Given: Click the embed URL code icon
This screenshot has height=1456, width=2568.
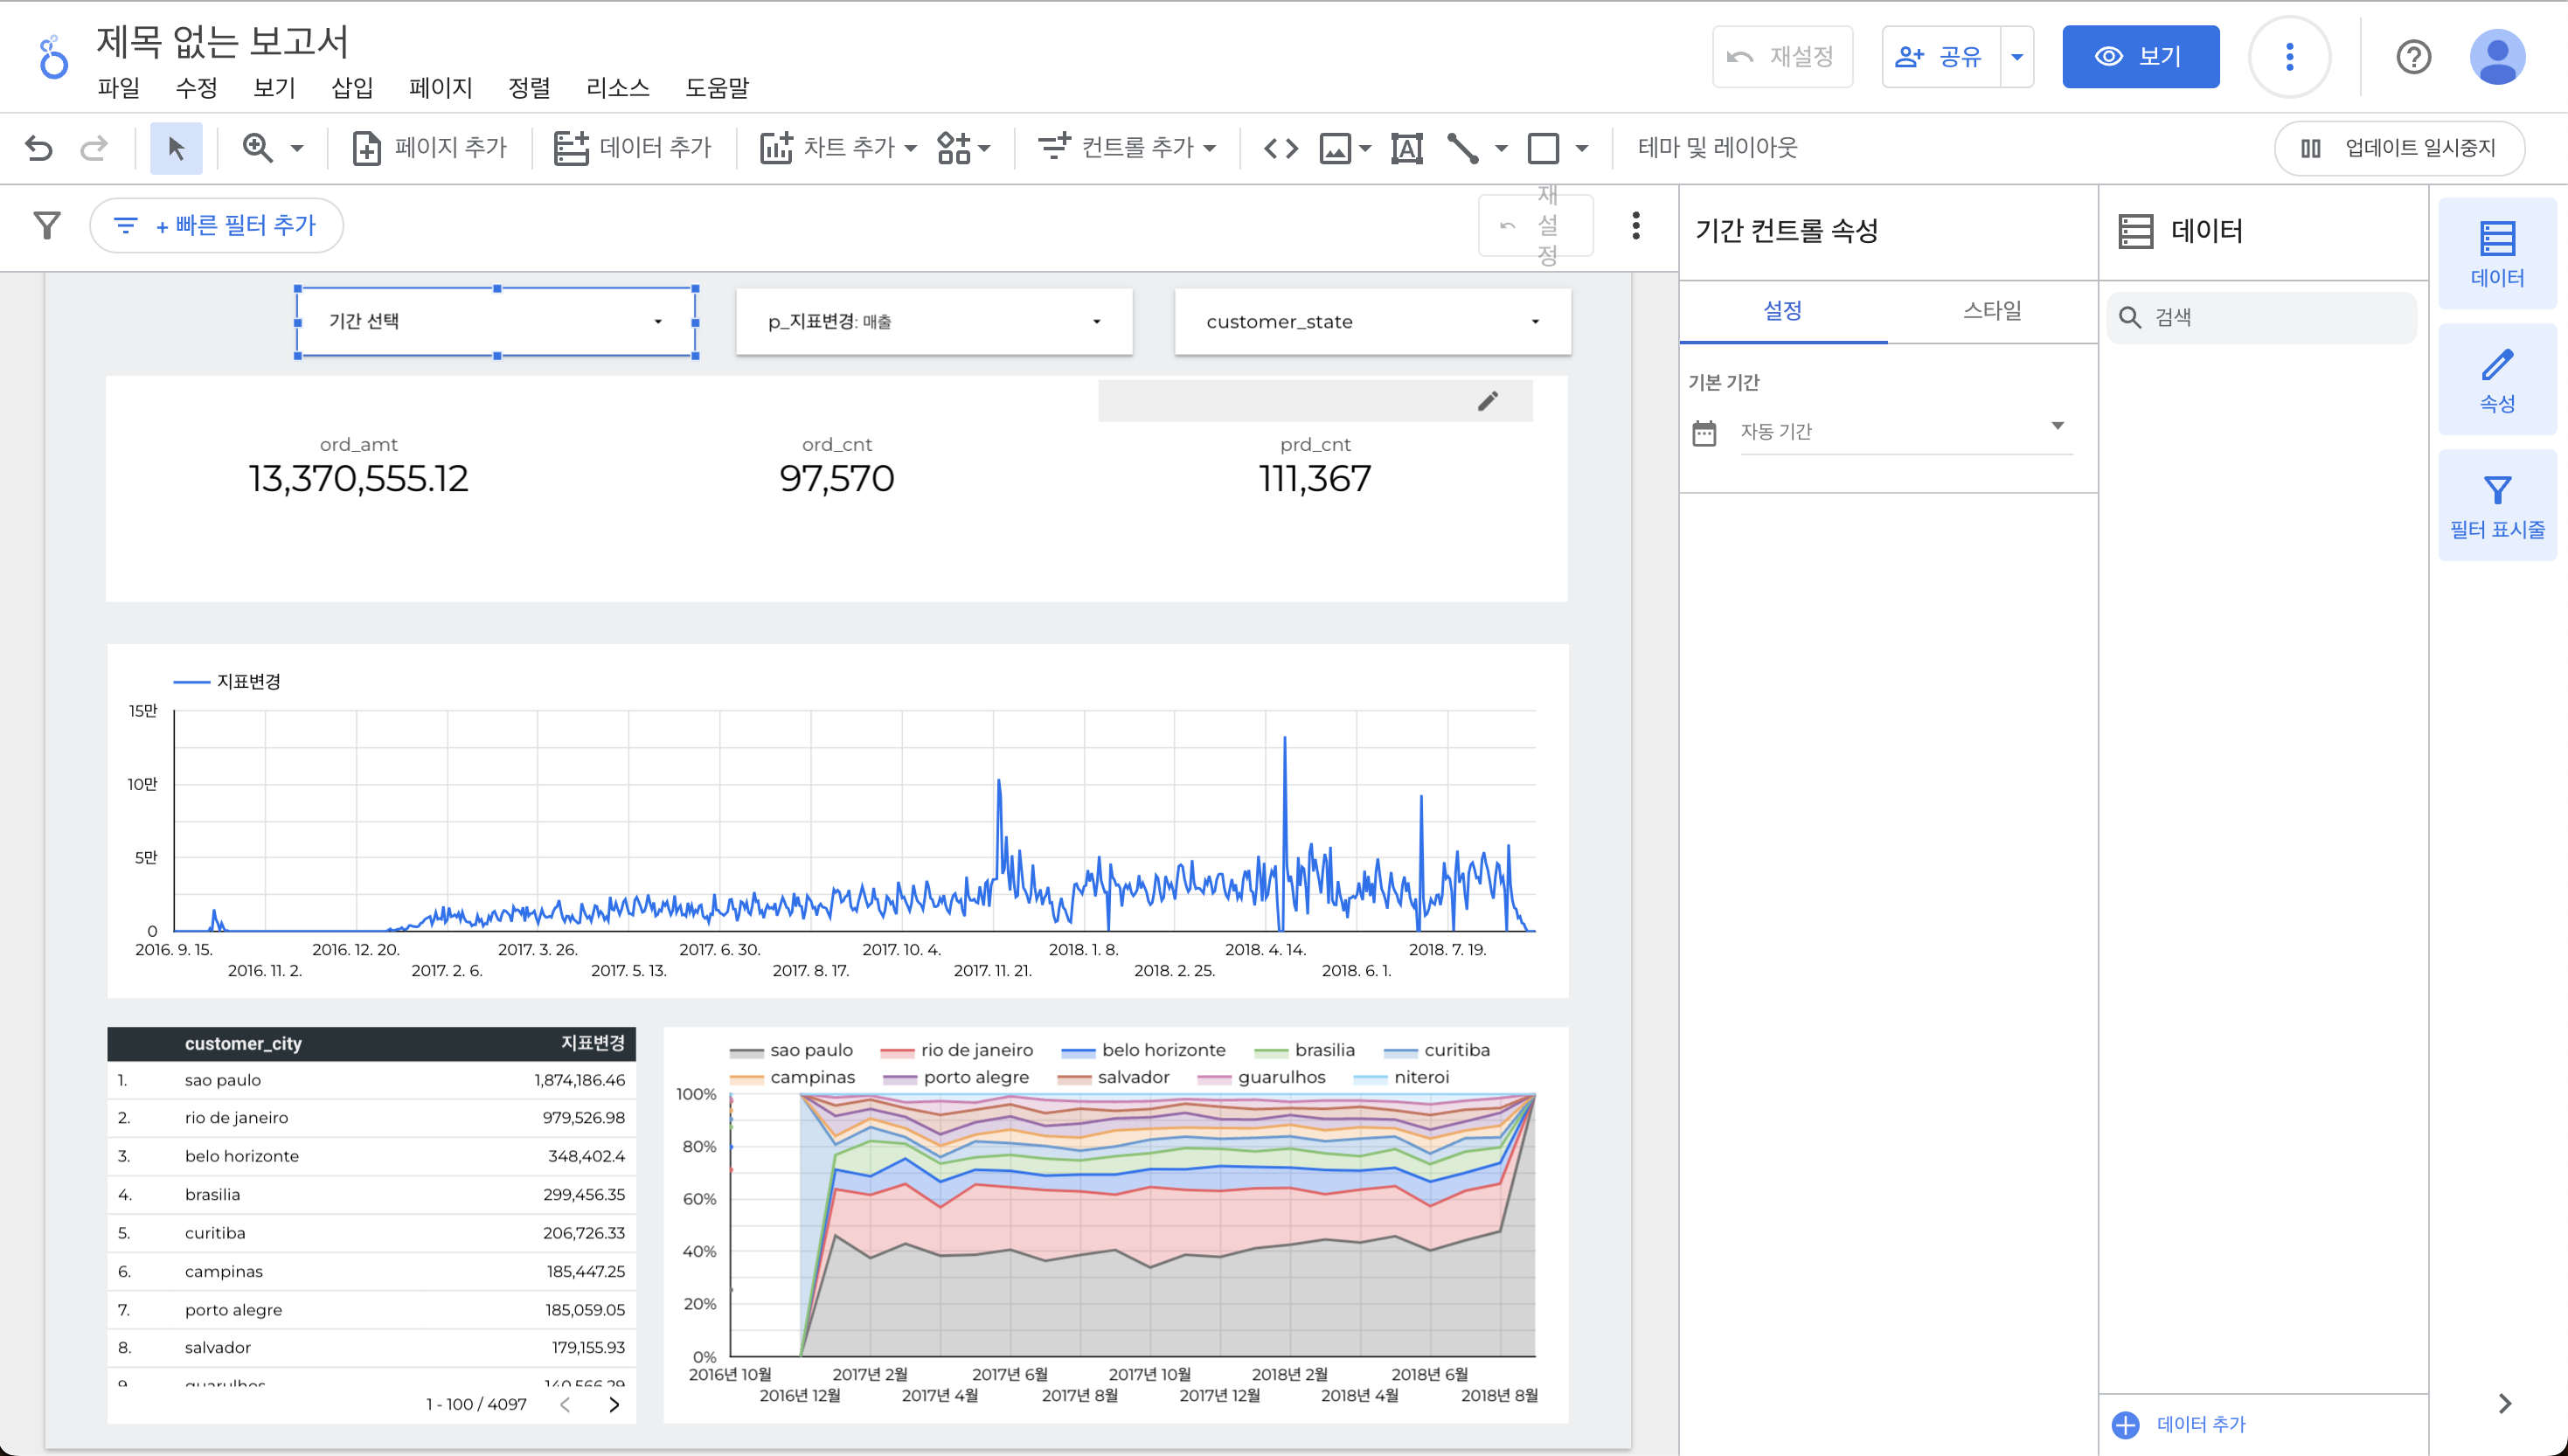Looking at the screenshot, I should 1281,148.
